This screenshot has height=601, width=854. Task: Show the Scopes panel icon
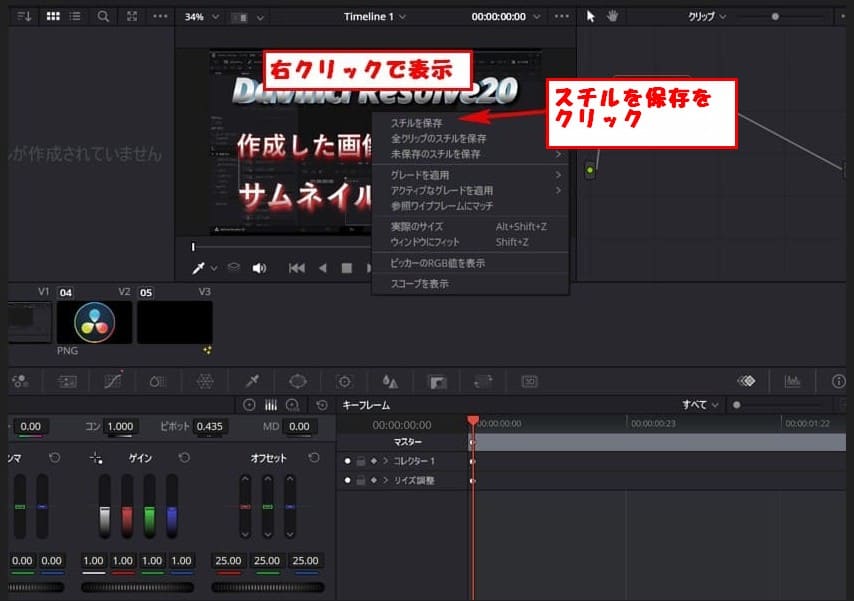point(792,381)
